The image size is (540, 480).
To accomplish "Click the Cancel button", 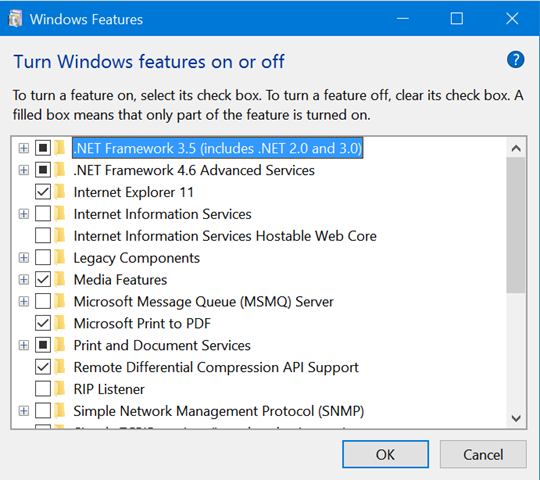I will coord(483,454).
